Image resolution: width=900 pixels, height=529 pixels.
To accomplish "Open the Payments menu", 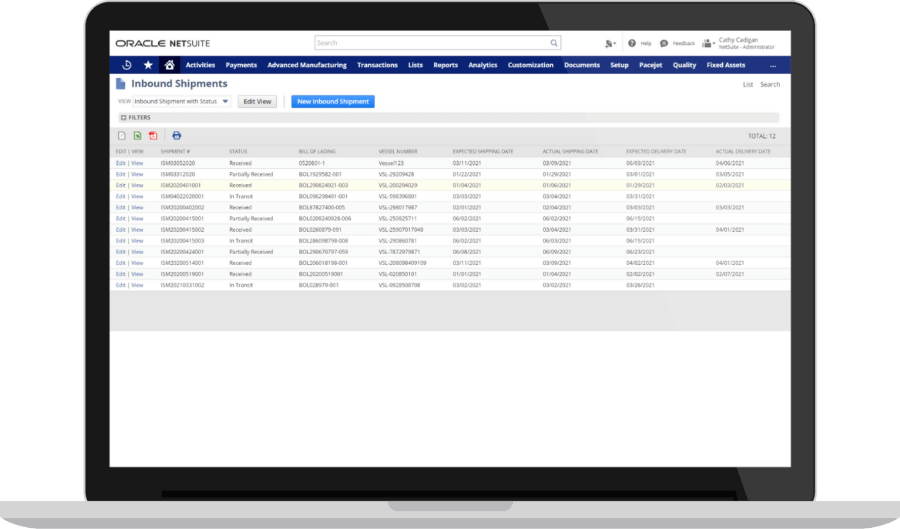I will [x=241, y=65].
